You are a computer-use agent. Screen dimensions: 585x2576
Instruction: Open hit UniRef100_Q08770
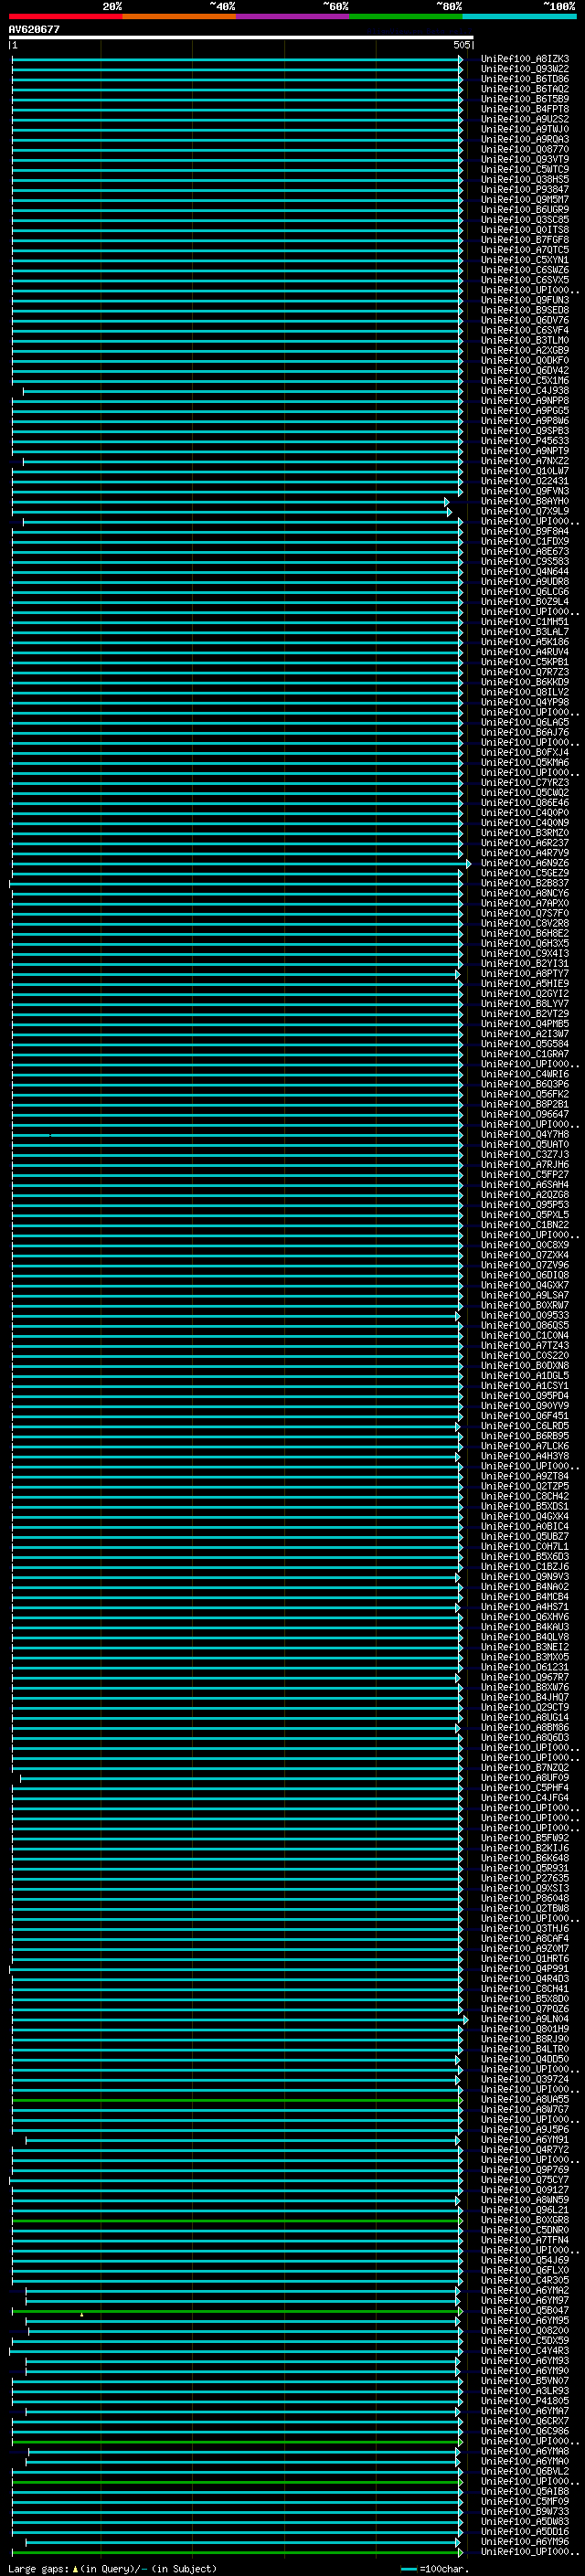[x=524, y=149]
